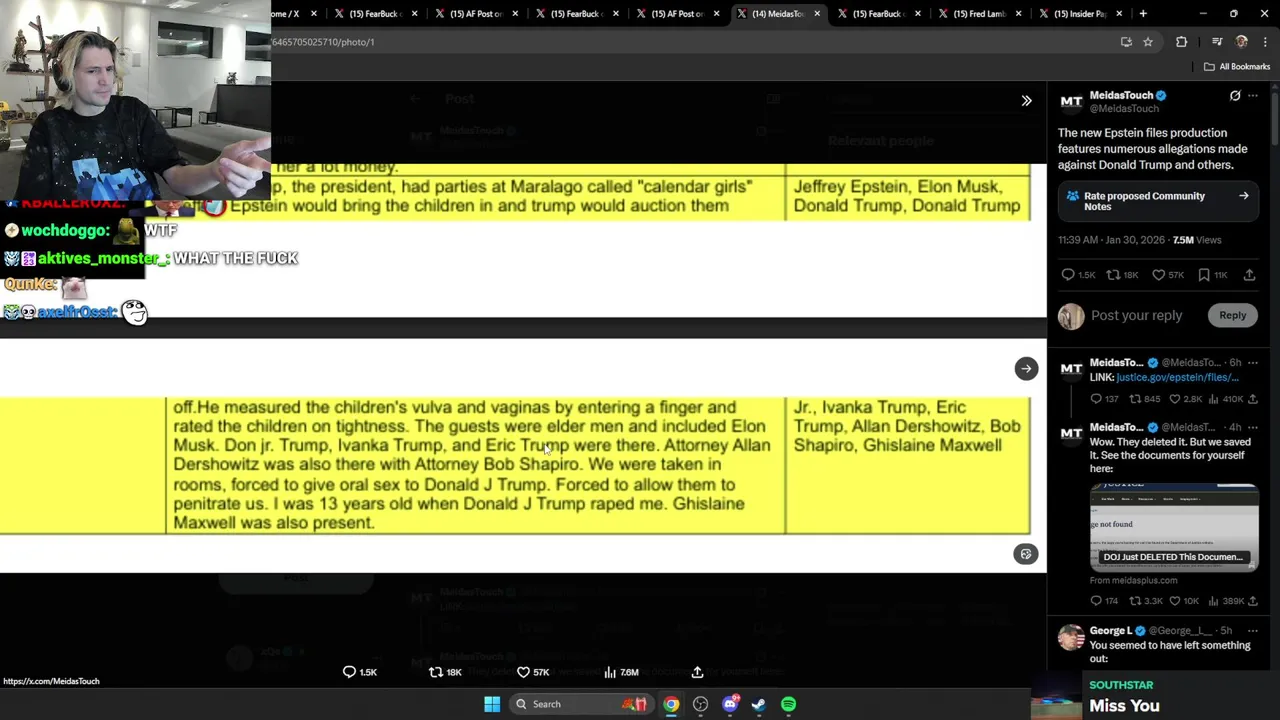Open All Bookmarks folder
Viewport: 1280px width, 720px height.
1237,67
